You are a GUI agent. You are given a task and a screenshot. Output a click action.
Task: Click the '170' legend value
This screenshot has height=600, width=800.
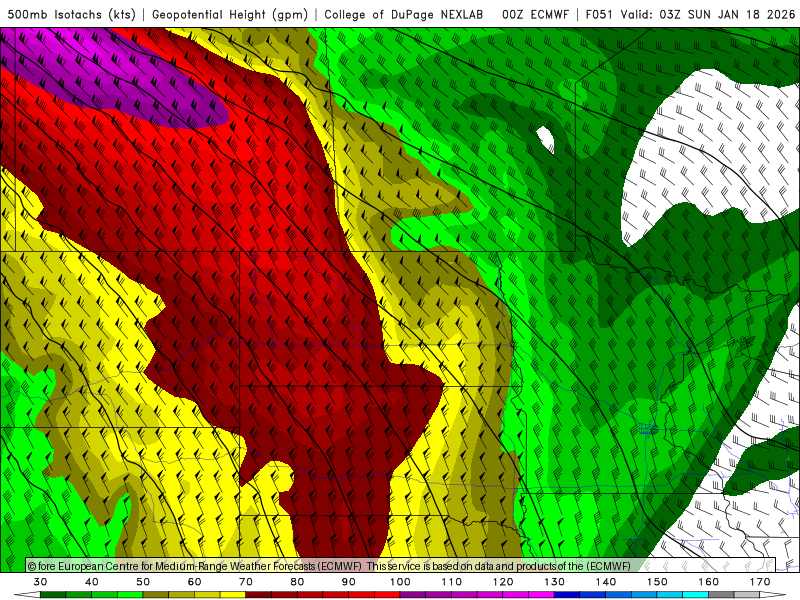(x=760, y=582)
